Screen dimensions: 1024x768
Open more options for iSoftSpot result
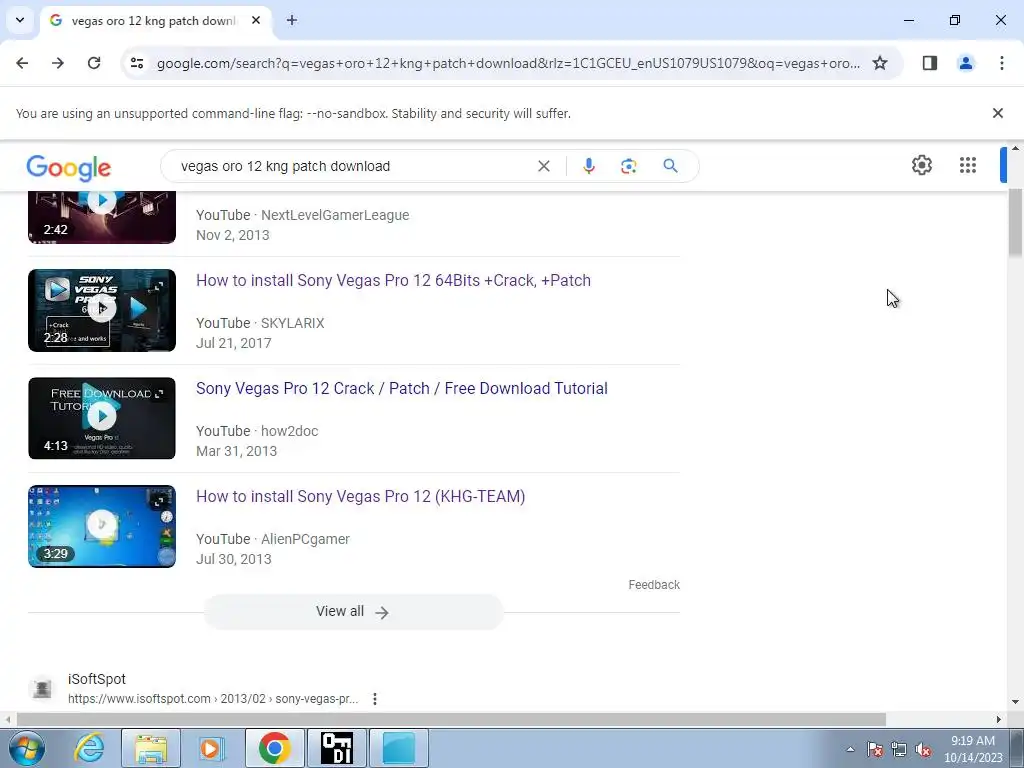[374, 699]
